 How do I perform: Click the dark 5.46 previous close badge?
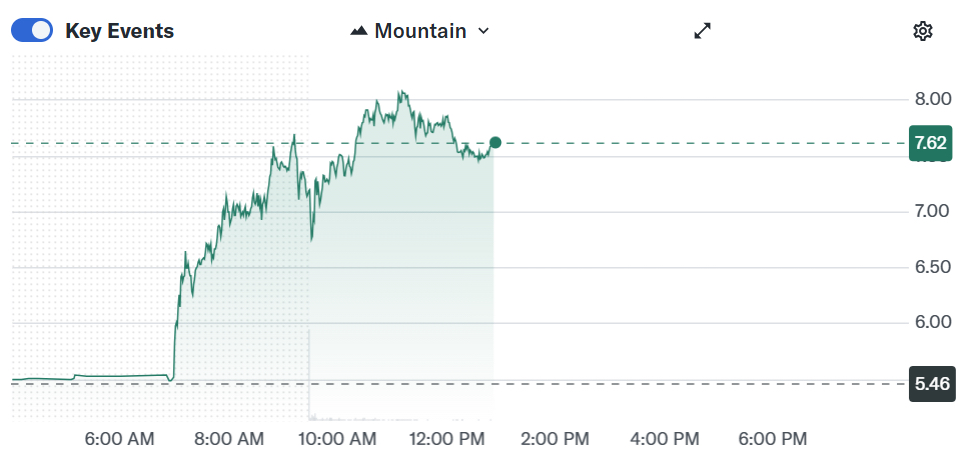point(930,383)
